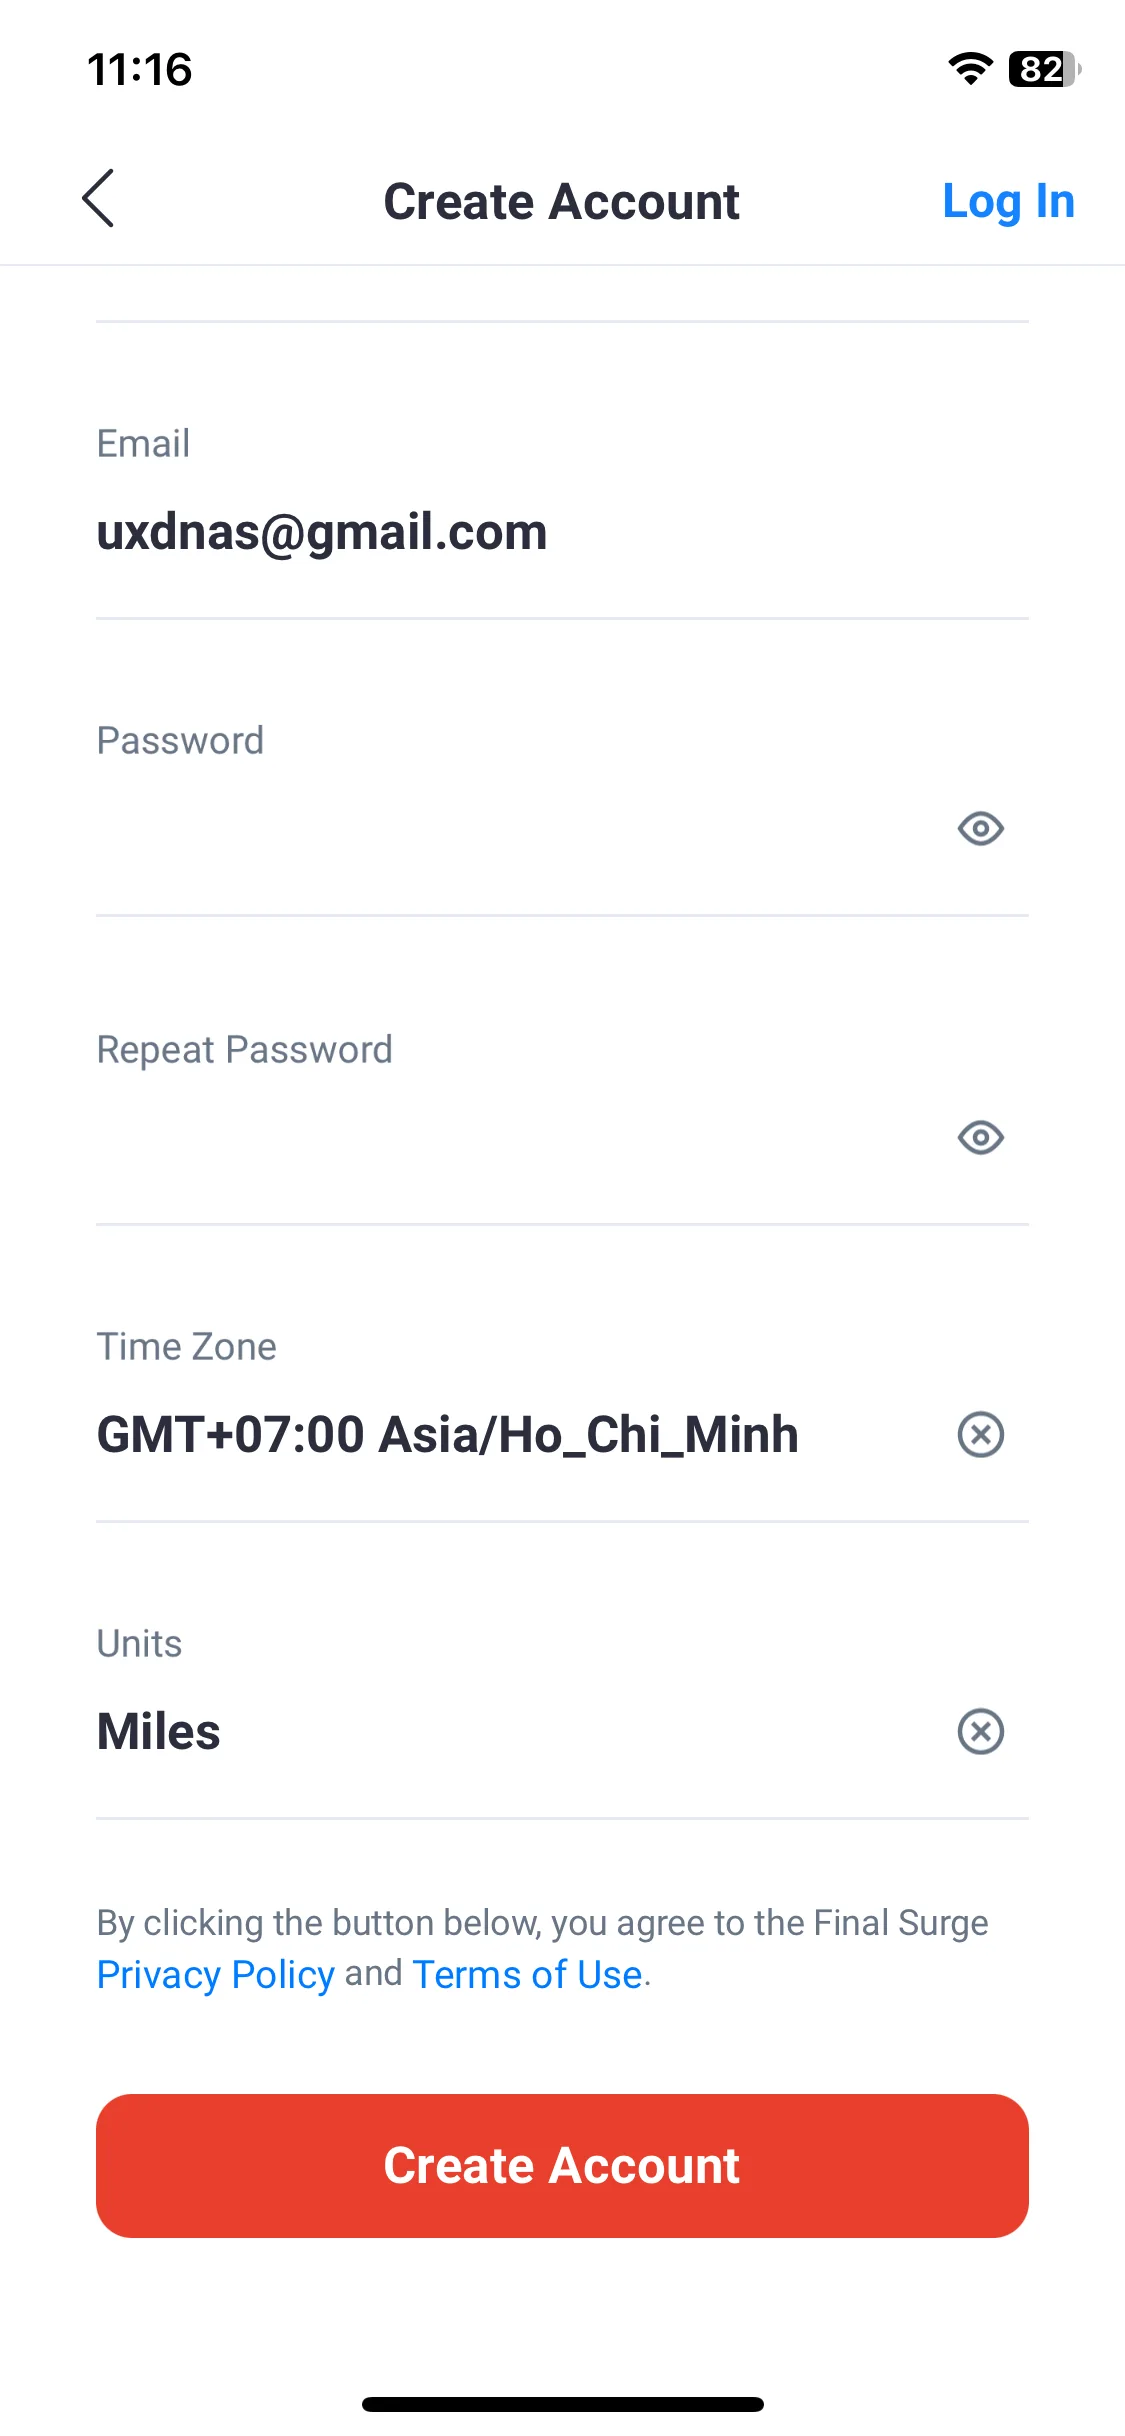Tap the clock showing 11:16

point(139,70)
